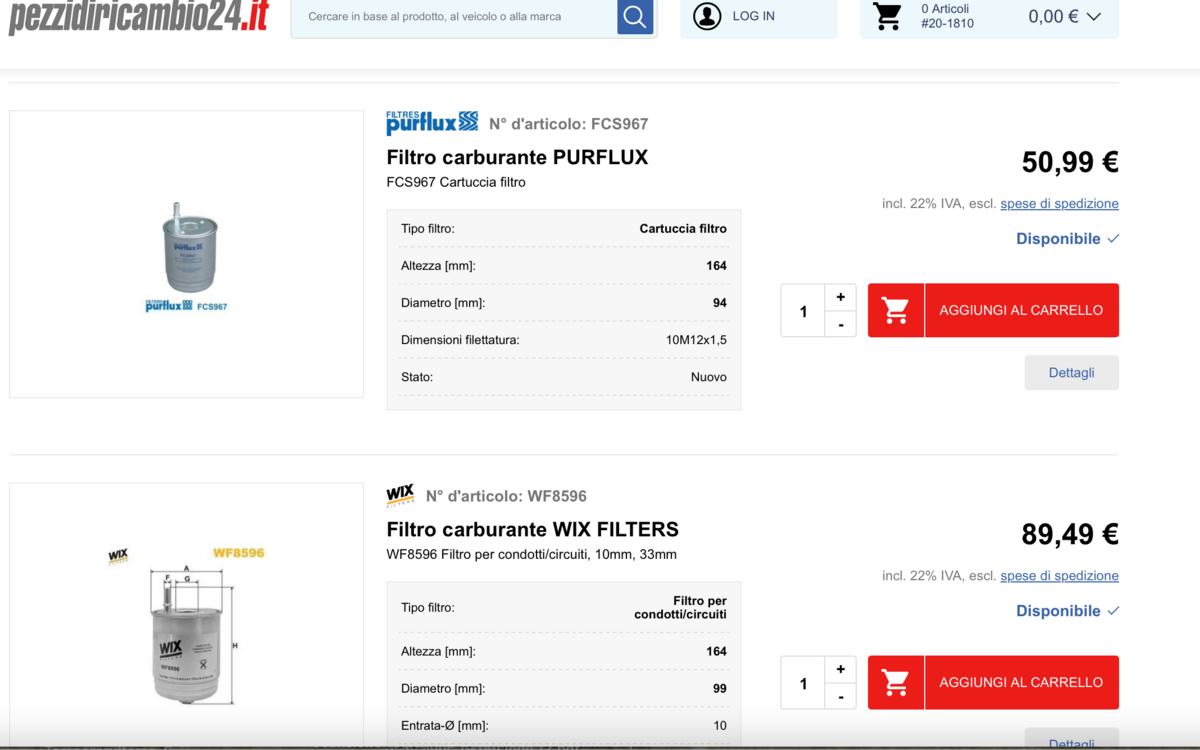Open Filtro carburante WIX FILTERS title

pyautogui.click(x=532, y=529)
